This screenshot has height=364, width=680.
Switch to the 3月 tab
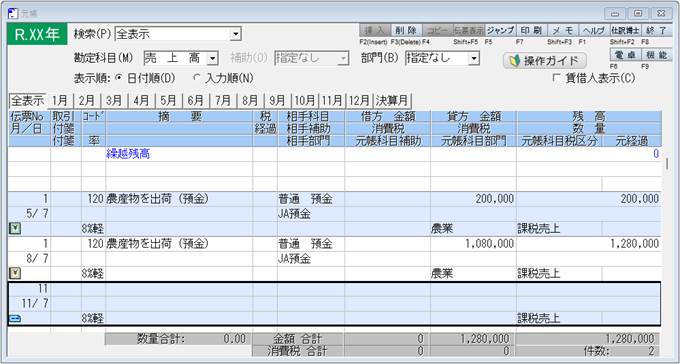pyautogui.click(x=114, y=101)
